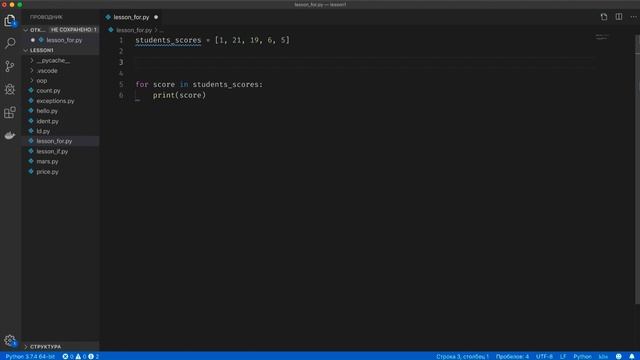
Task: Open the Extensions view icon
Action: (x=10, y=112)
